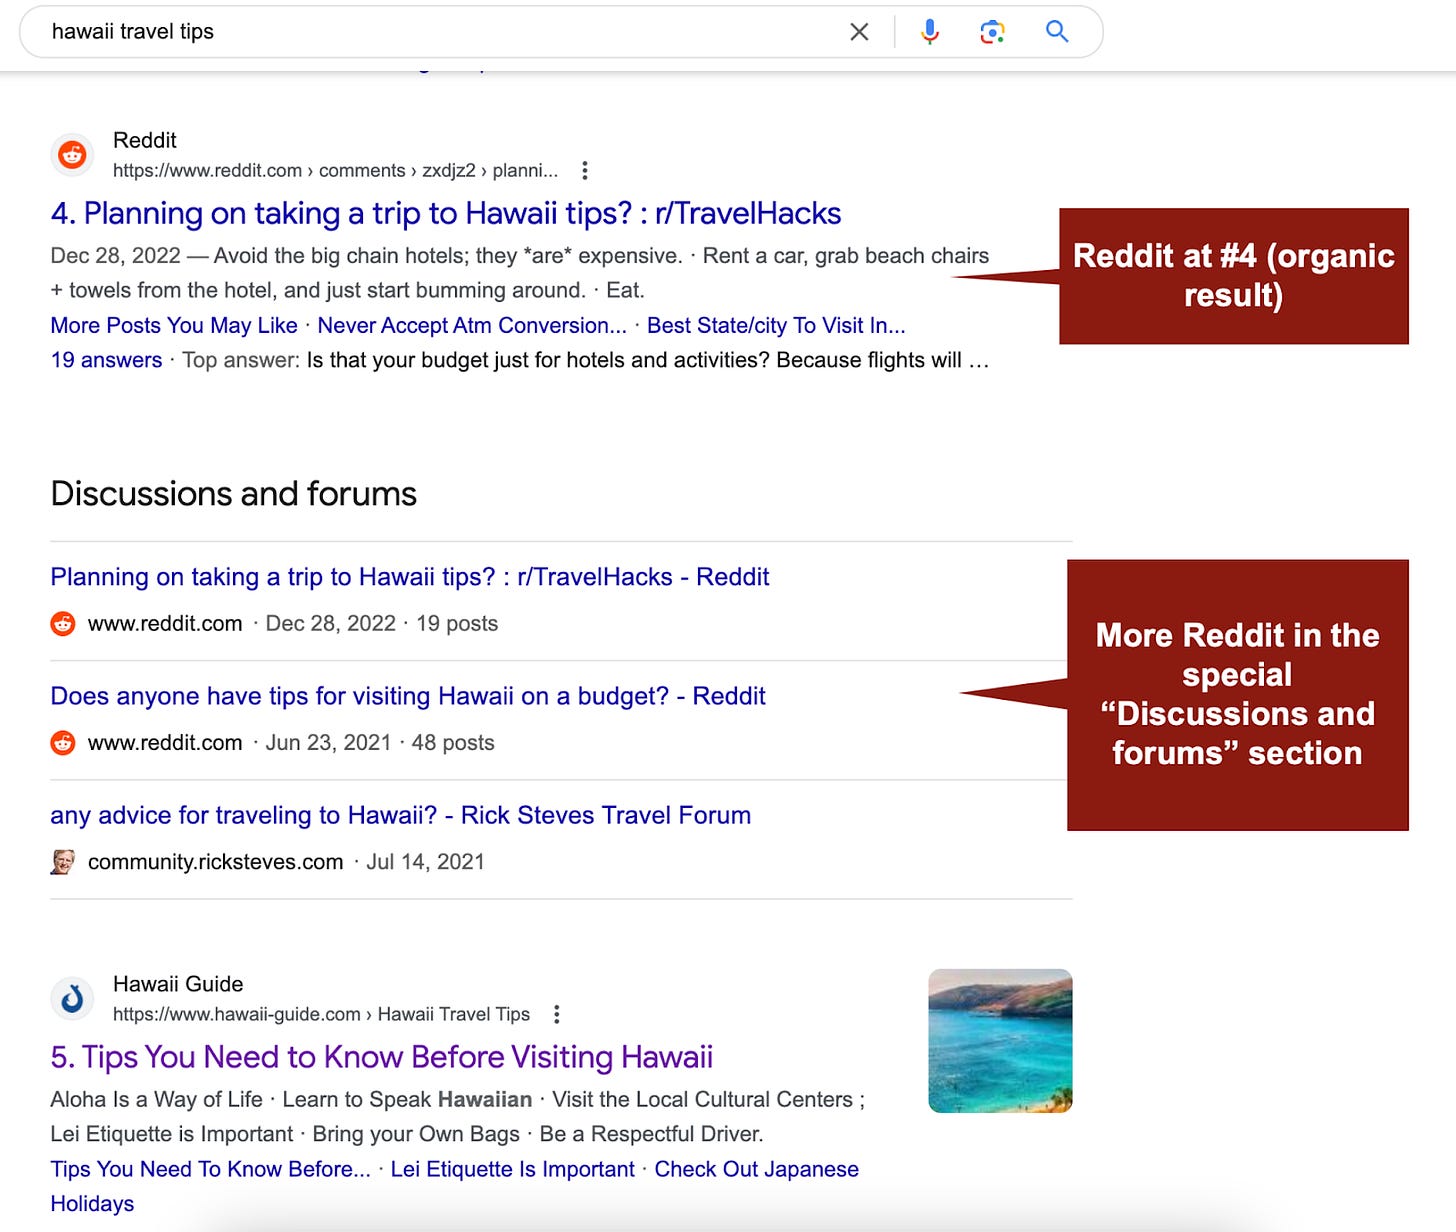Start a voice search with the microphone icon
This screenshot has width=1456, height=1232.
(930, 32)
